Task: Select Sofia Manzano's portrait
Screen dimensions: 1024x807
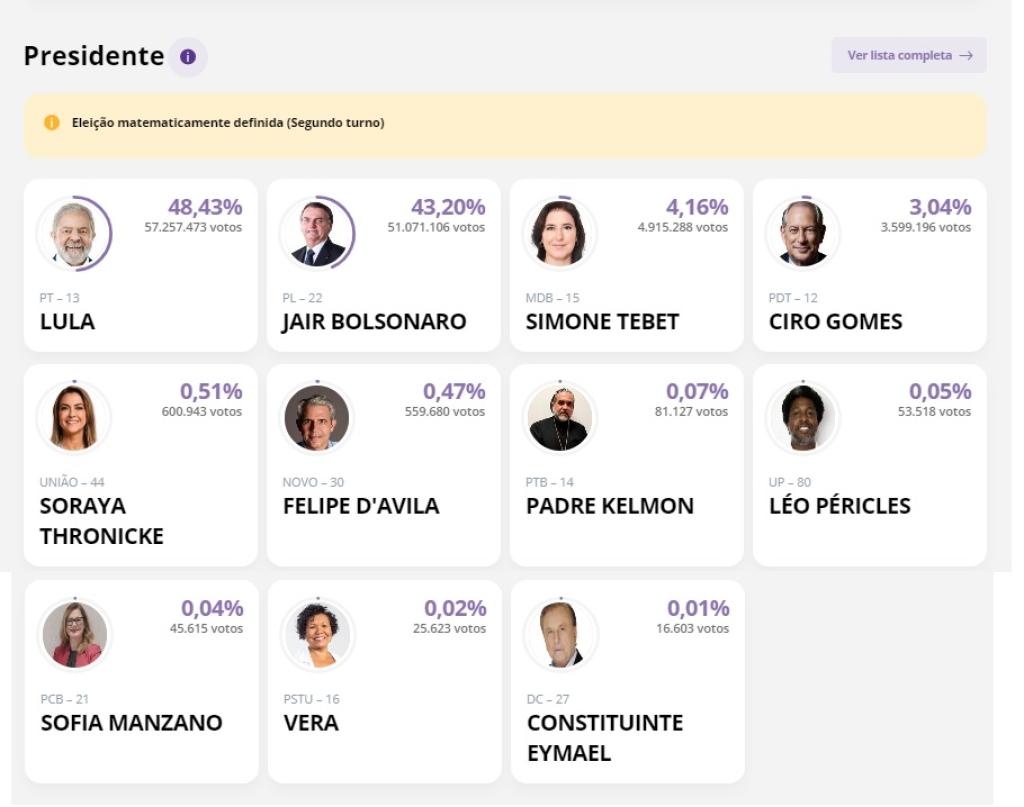Action: (x=75, y=635)
